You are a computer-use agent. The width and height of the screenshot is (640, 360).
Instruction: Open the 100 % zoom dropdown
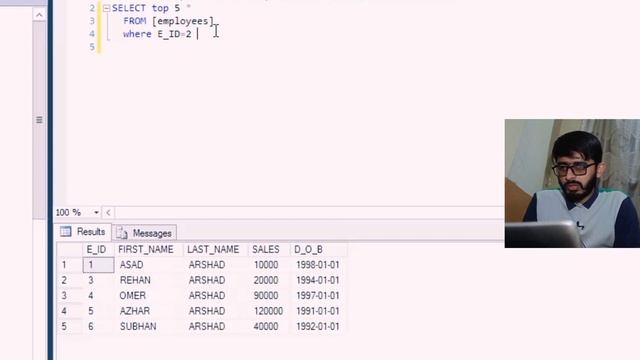tap(96, 213)
